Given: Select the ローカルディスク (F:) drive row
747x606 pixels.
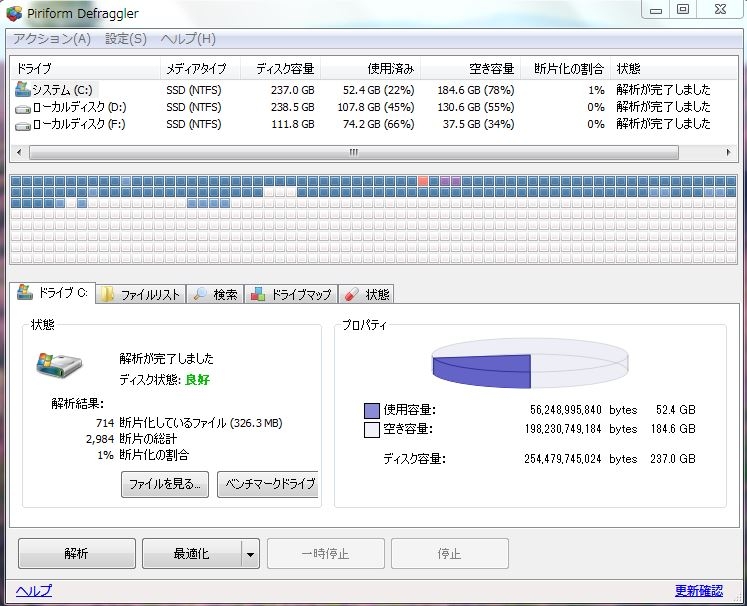Looking at the screenshot, I should [x=374, y=124].
